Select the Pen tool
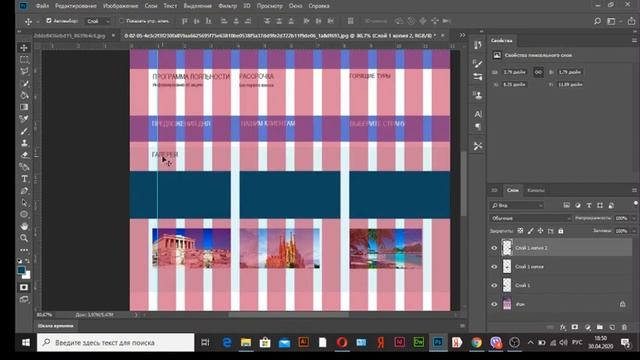 pos(24,191)
